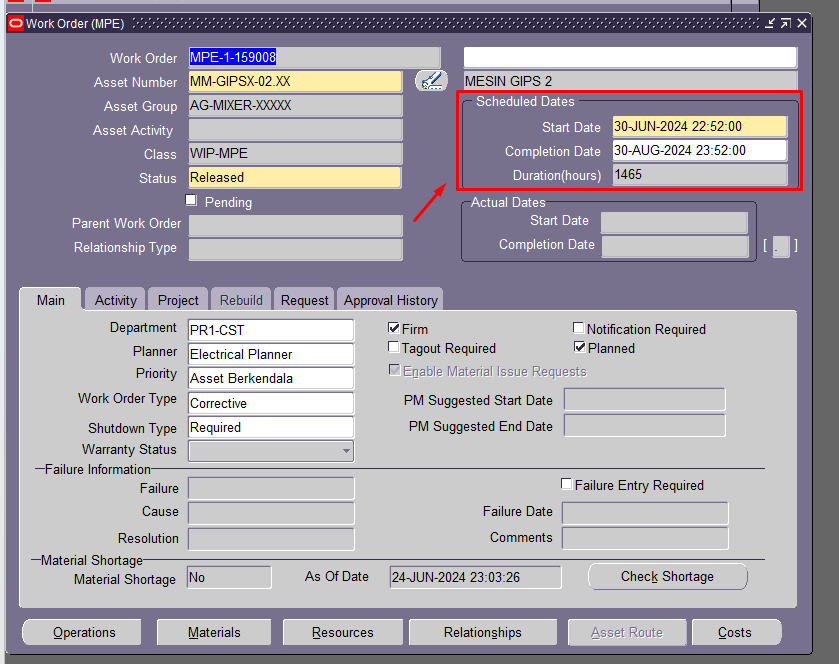Click the Check Shortage button
Image resolution: width=839 pixels, height=664 pixels.
point(667,576)
